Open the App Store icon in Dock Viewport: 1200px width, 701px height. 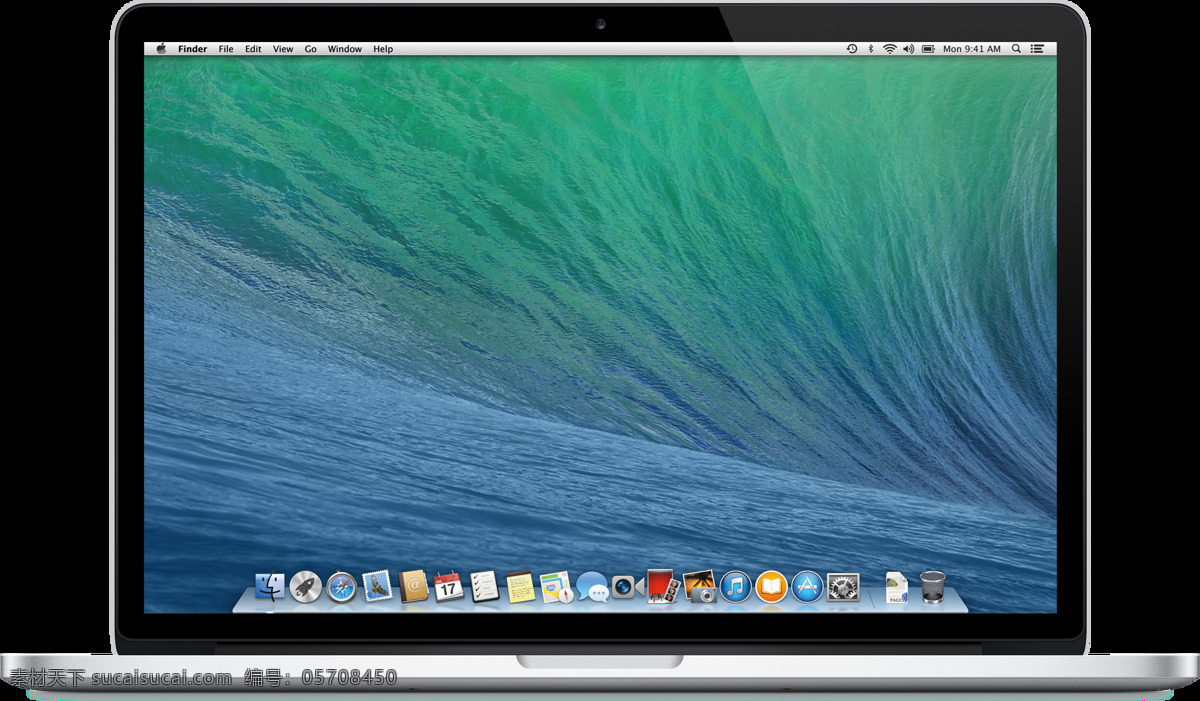point(807,587)
